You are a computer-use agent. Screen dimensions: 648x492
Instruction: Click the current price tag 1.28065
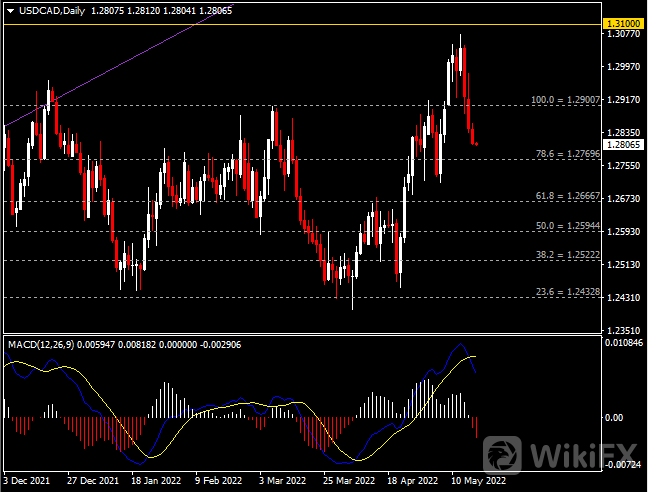(x=625, y=145)
